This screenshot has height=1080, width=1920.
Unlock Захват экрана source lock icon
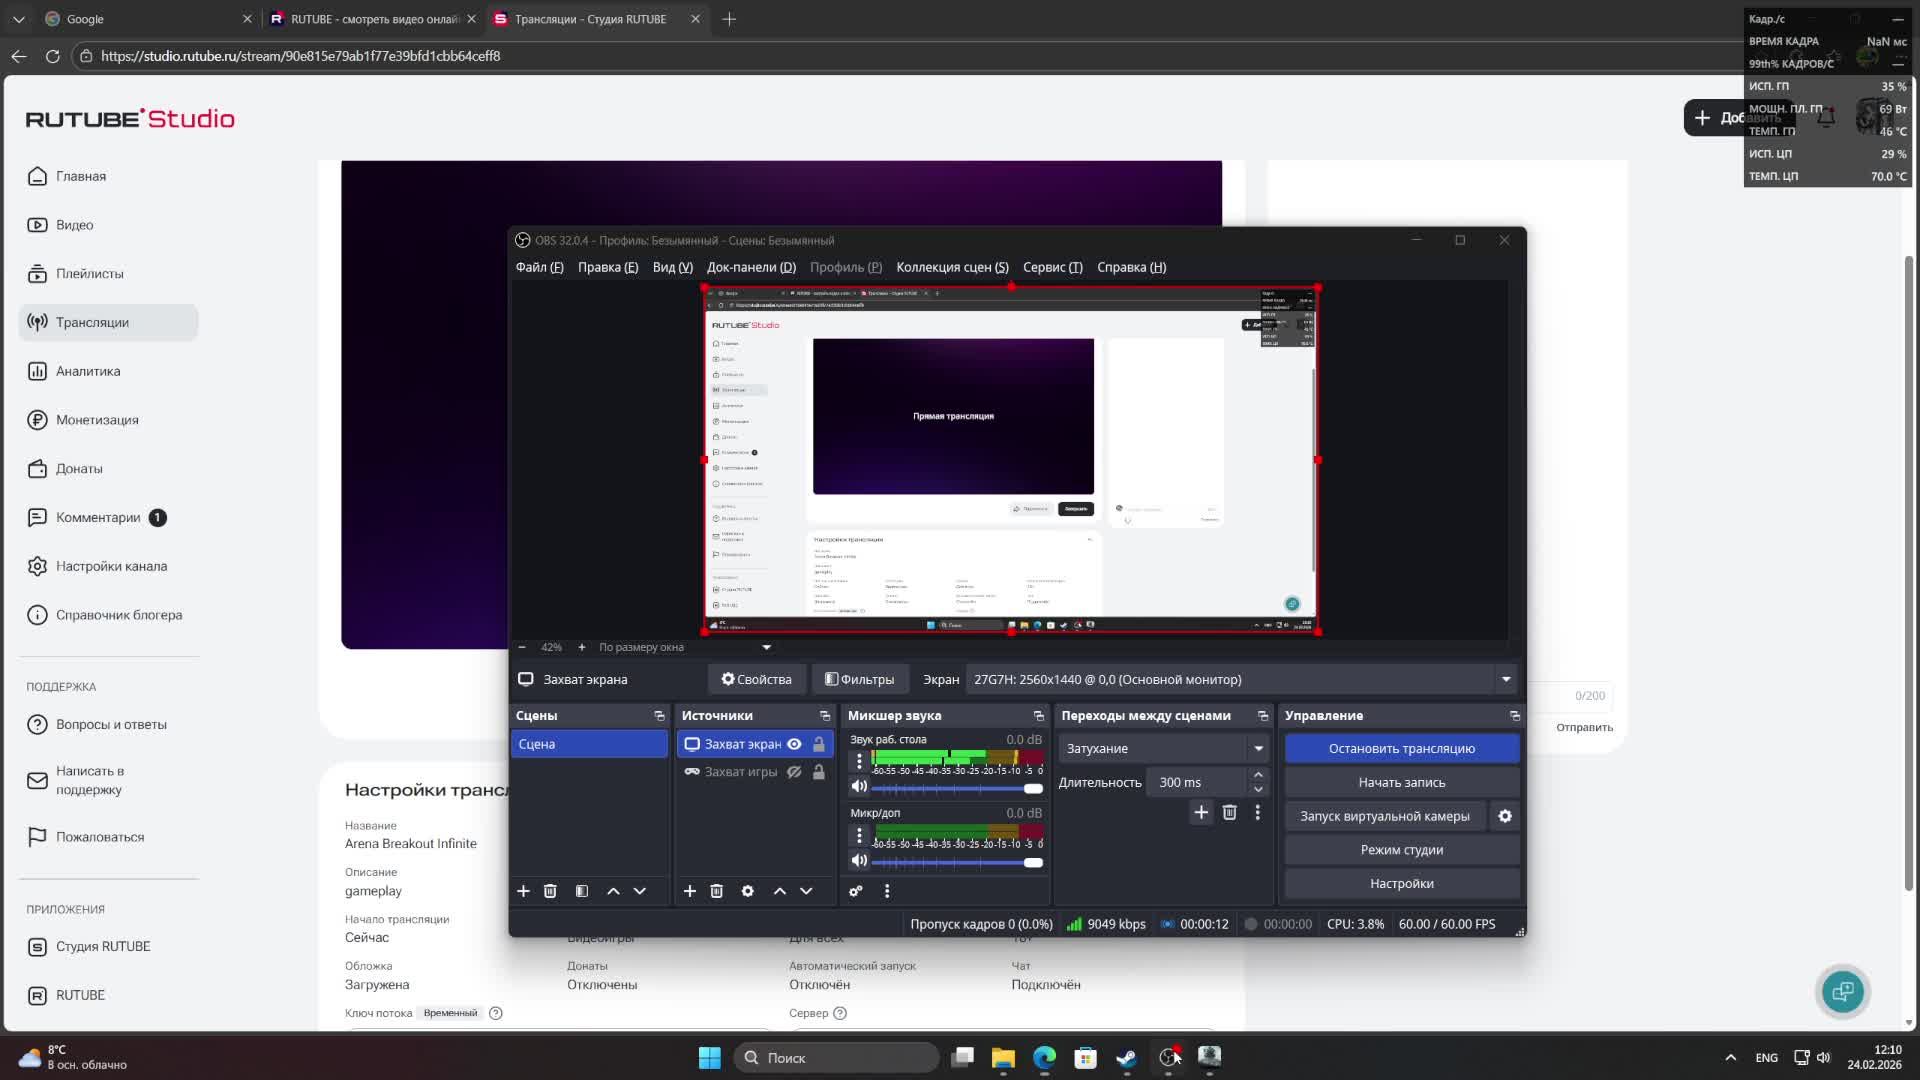tap(819, 744)
